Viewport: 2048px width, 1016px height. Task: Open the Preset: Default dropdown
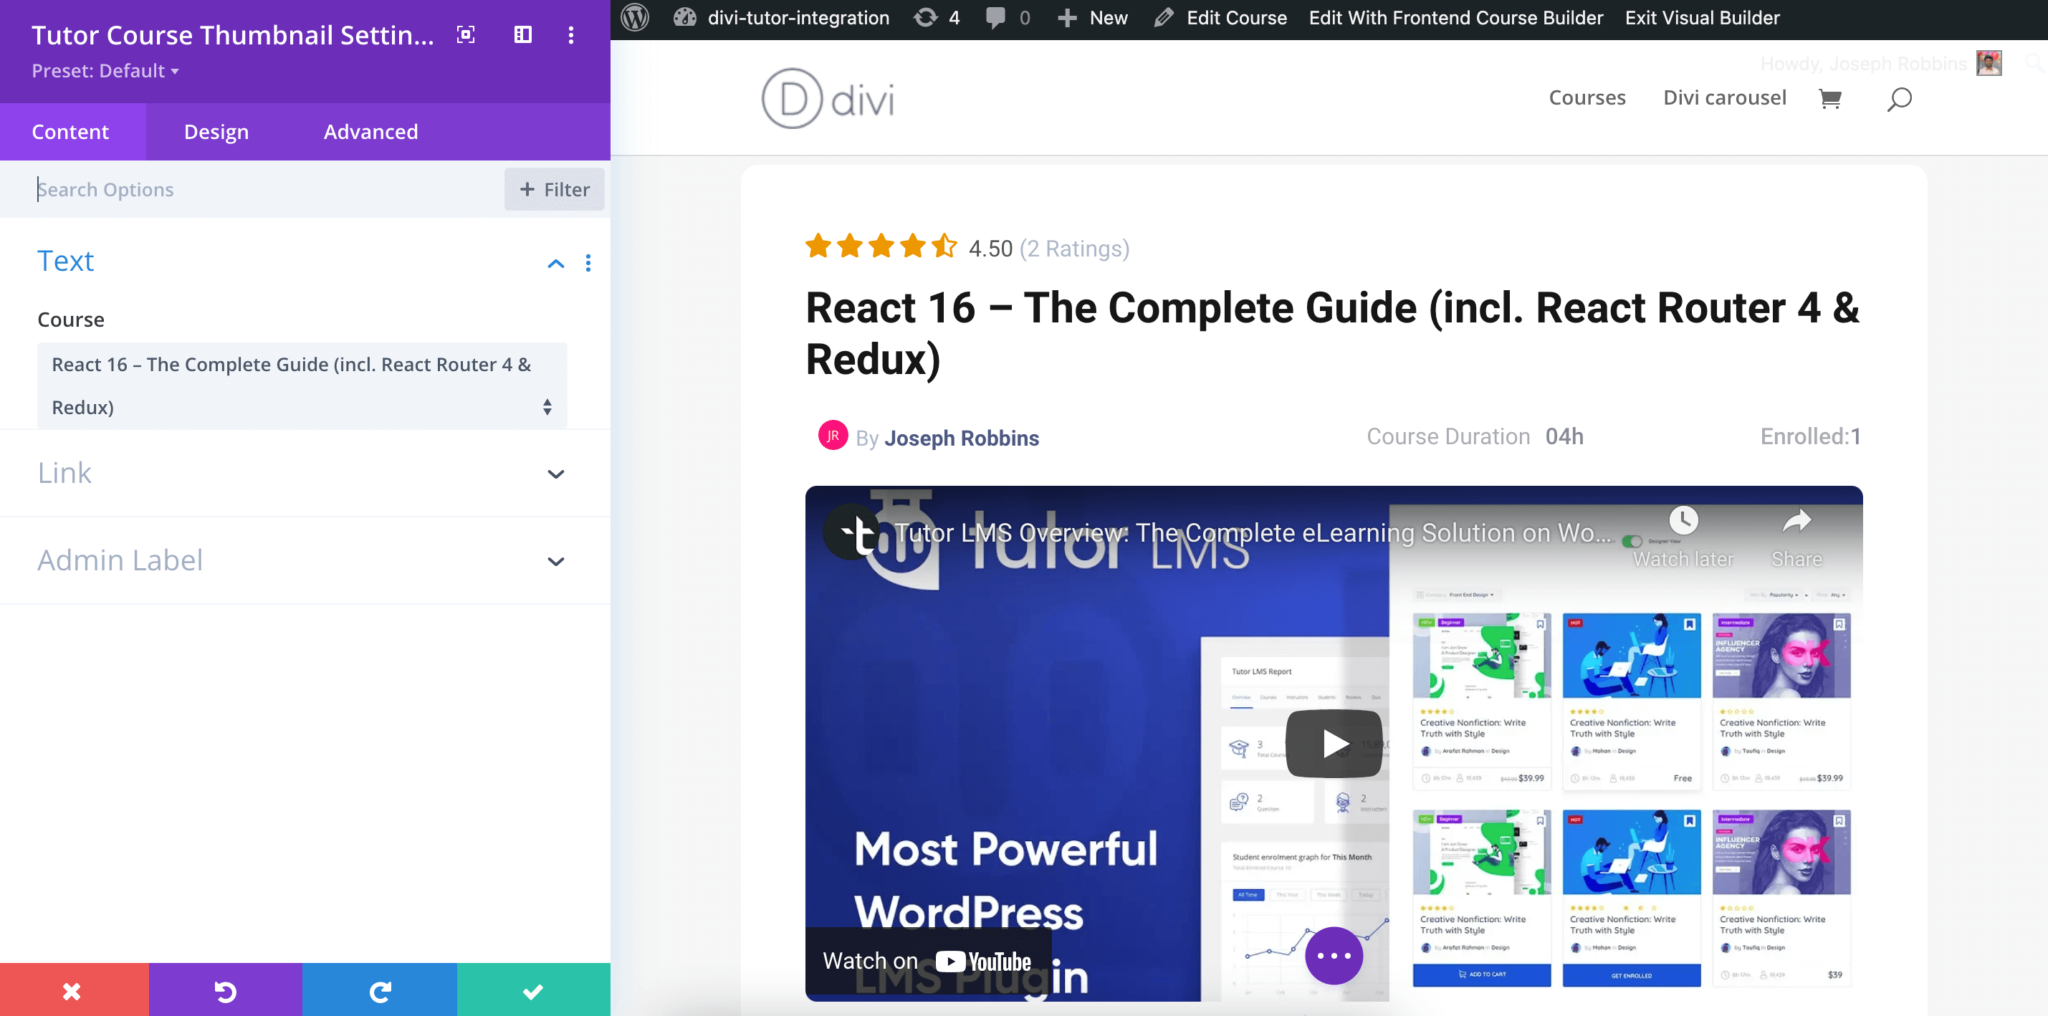point(105,71)
